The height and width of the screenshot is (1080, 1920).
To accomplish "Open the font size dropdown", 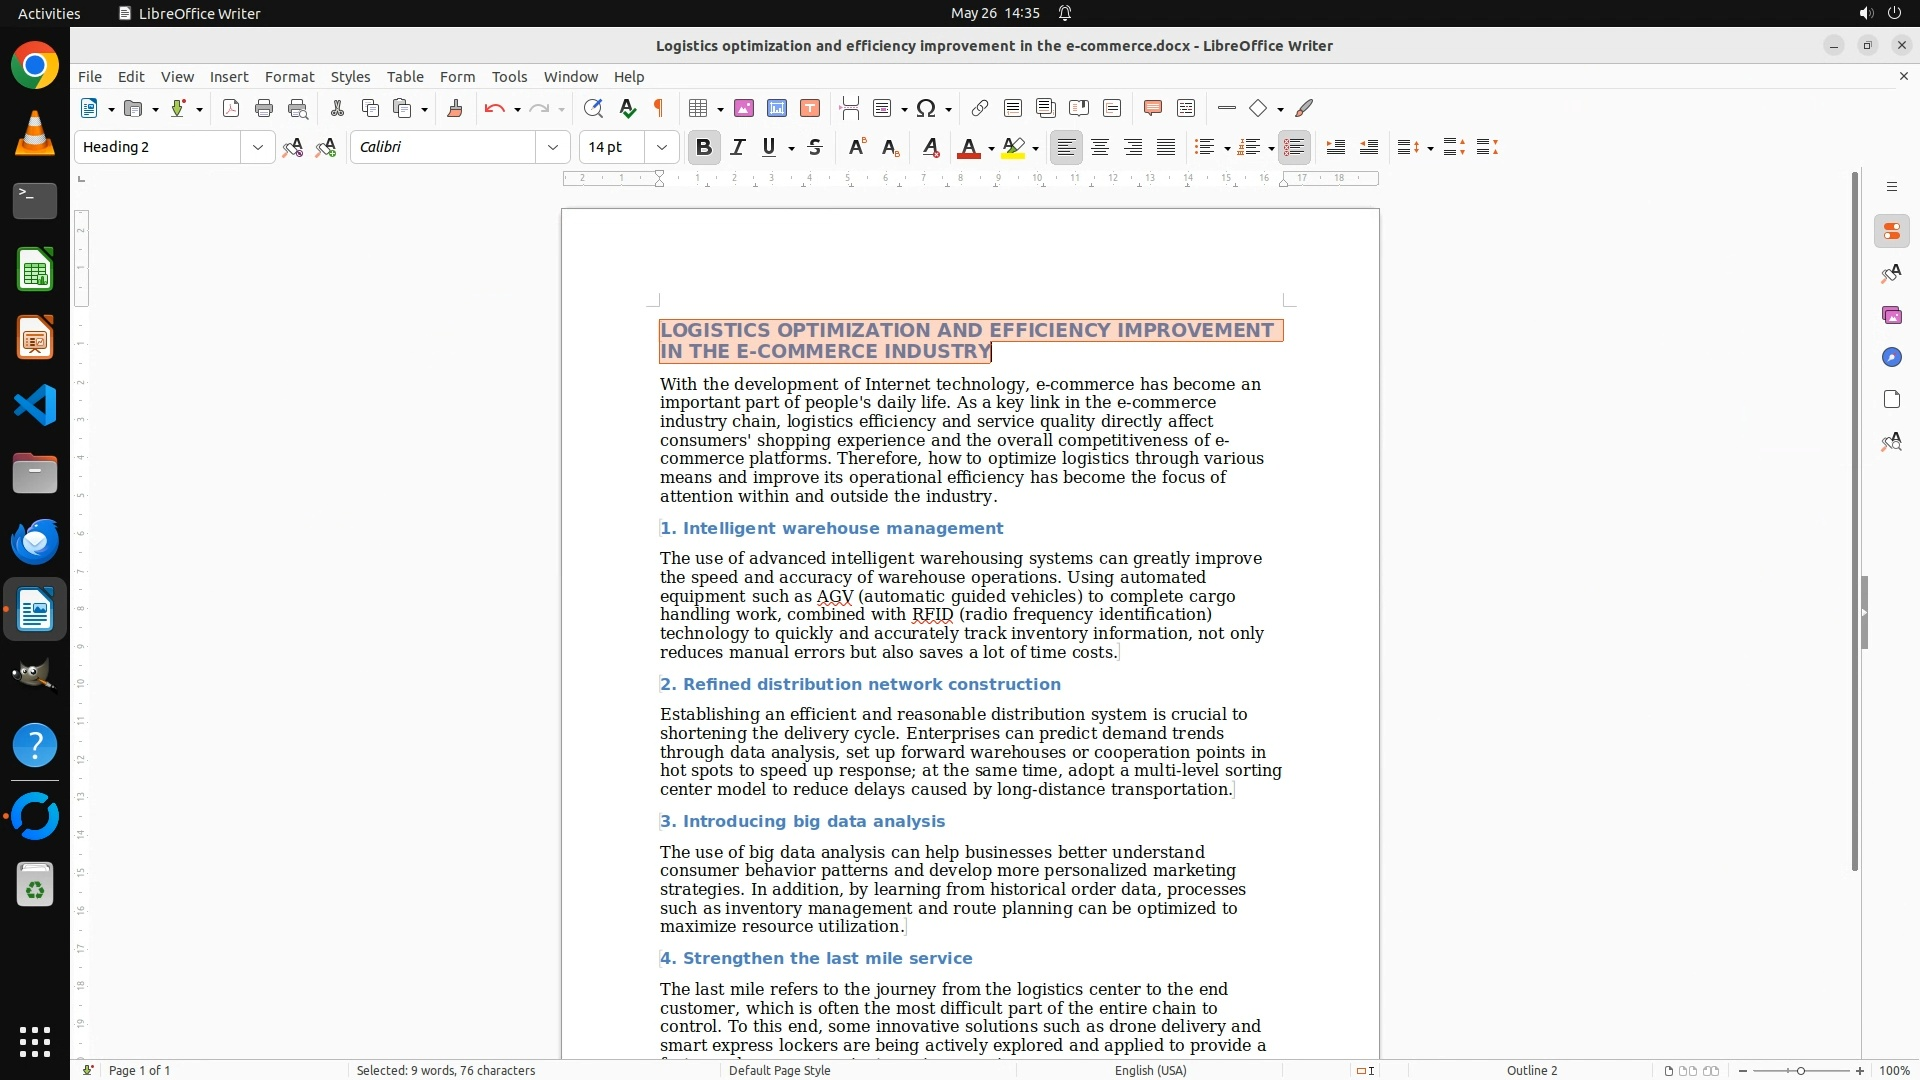I will coord(661,147).
